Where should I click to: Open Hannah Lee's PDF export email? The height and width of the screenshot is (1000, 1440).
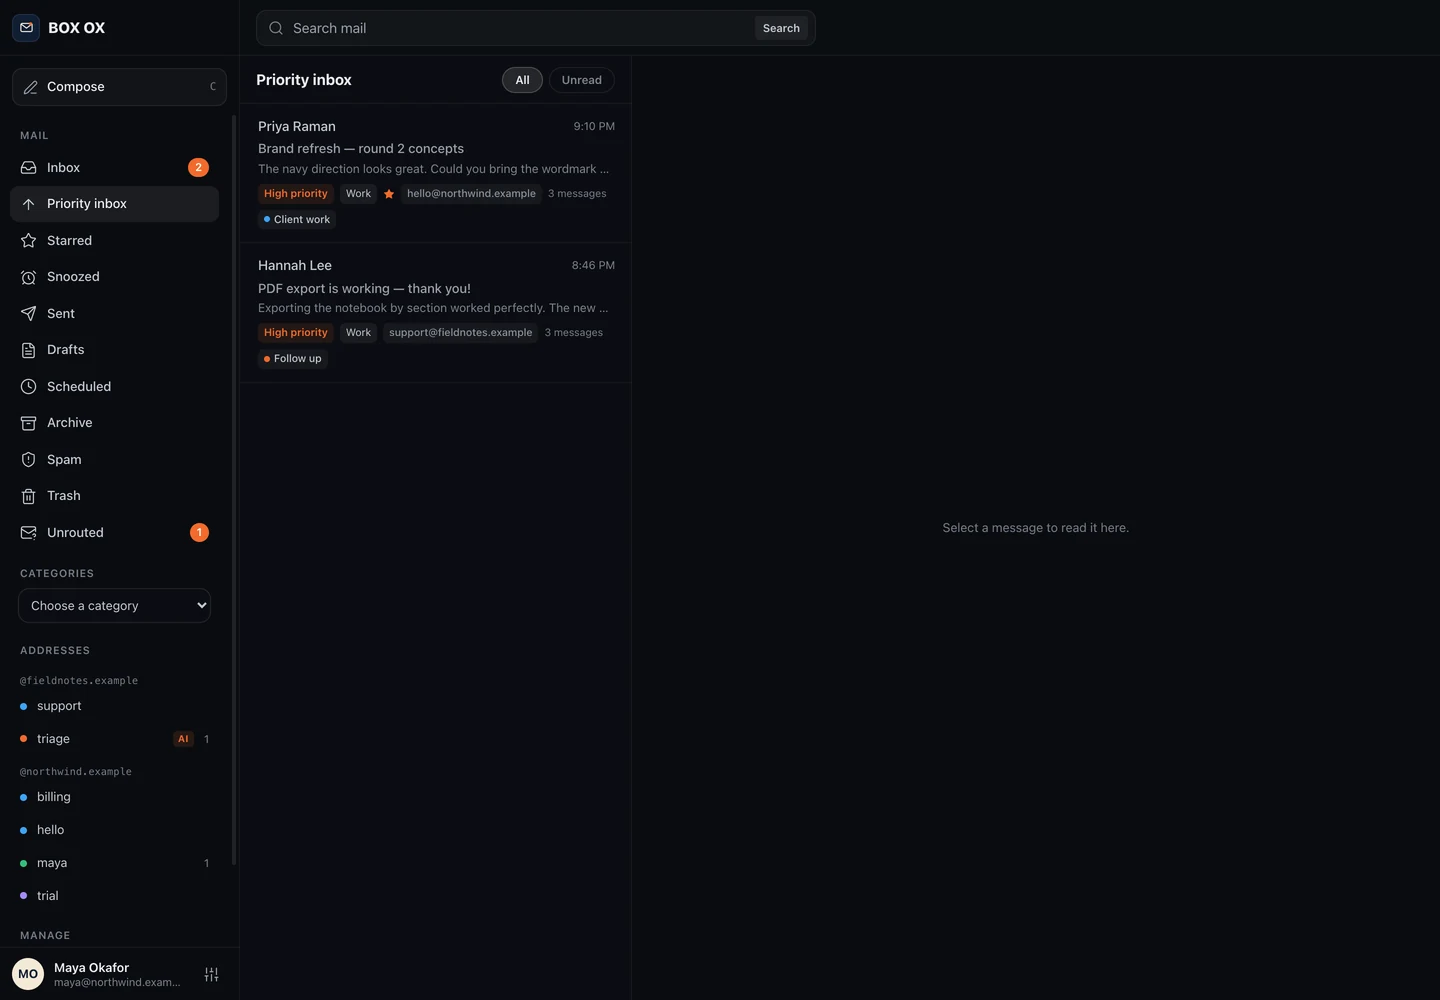[x=436, y=313]
